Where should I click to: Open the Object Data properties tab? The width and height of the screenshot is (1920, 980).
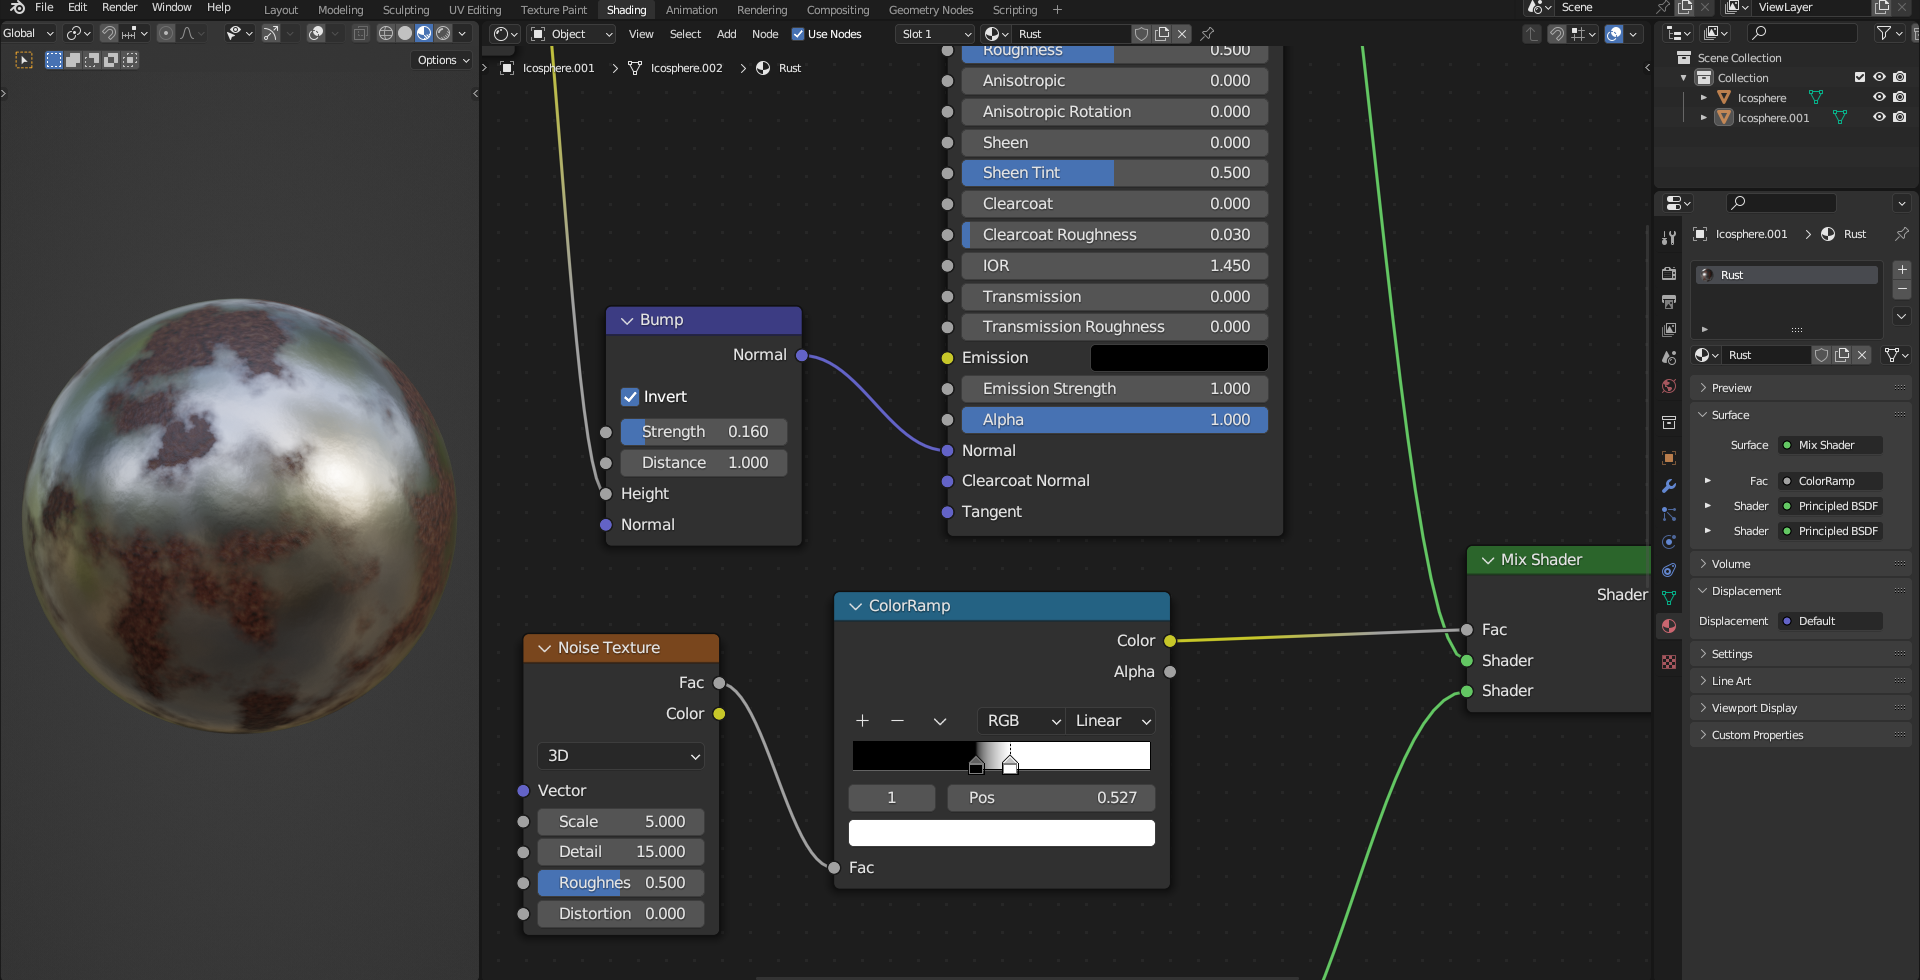(1668, 598)
